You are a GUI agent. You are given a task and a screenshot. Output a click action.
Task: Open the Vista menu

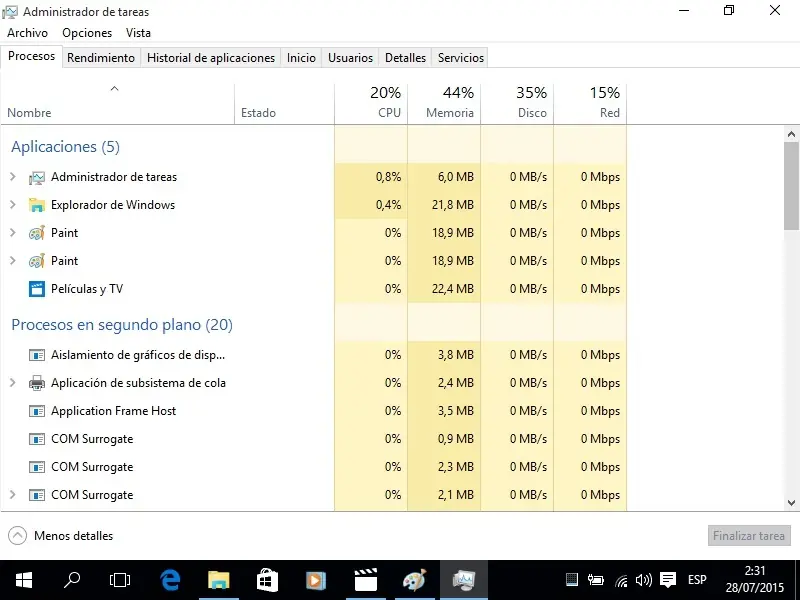point(138,33)
